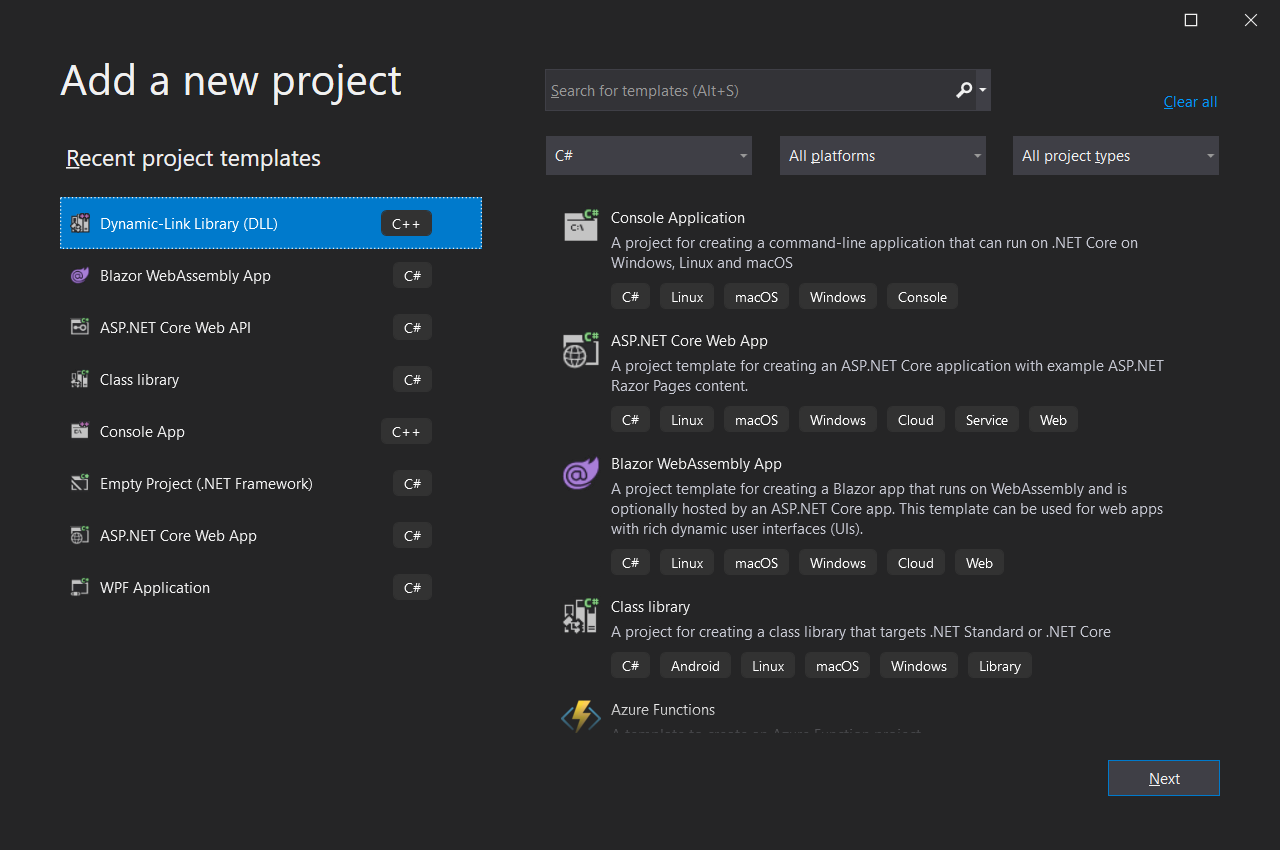
Task: Click the Clear all link
Action: point(1190,102)
